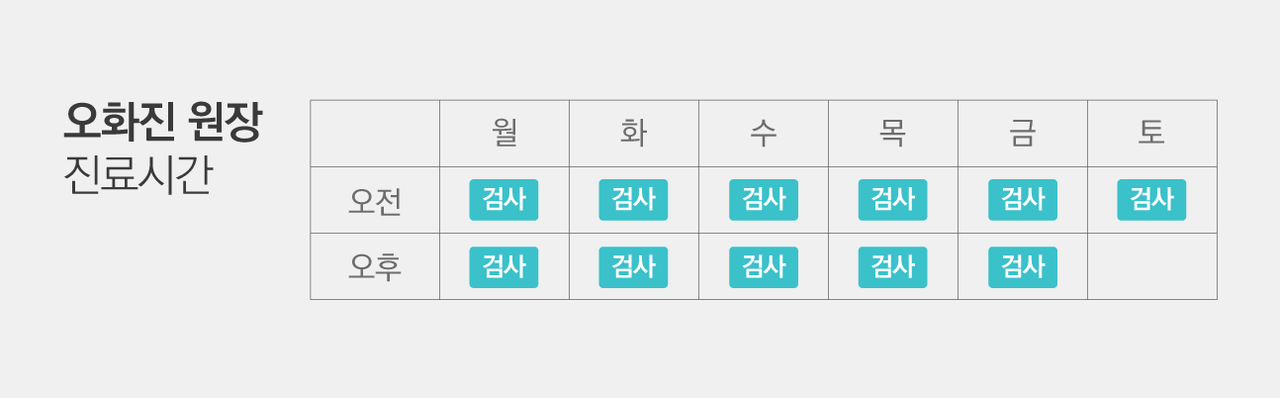Select the Thursday afternoon 검사 badge
The height and width of the screenshot is (398, 1280).
pyautogui.click(x=892, y=267)
